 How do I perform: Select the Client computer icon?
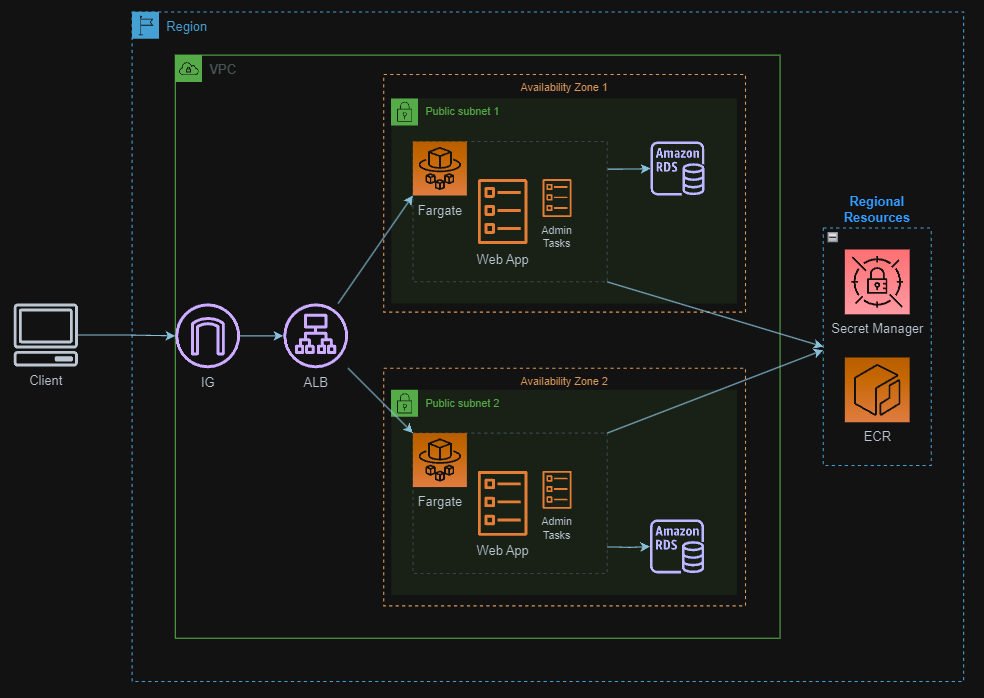click(46, 335)
